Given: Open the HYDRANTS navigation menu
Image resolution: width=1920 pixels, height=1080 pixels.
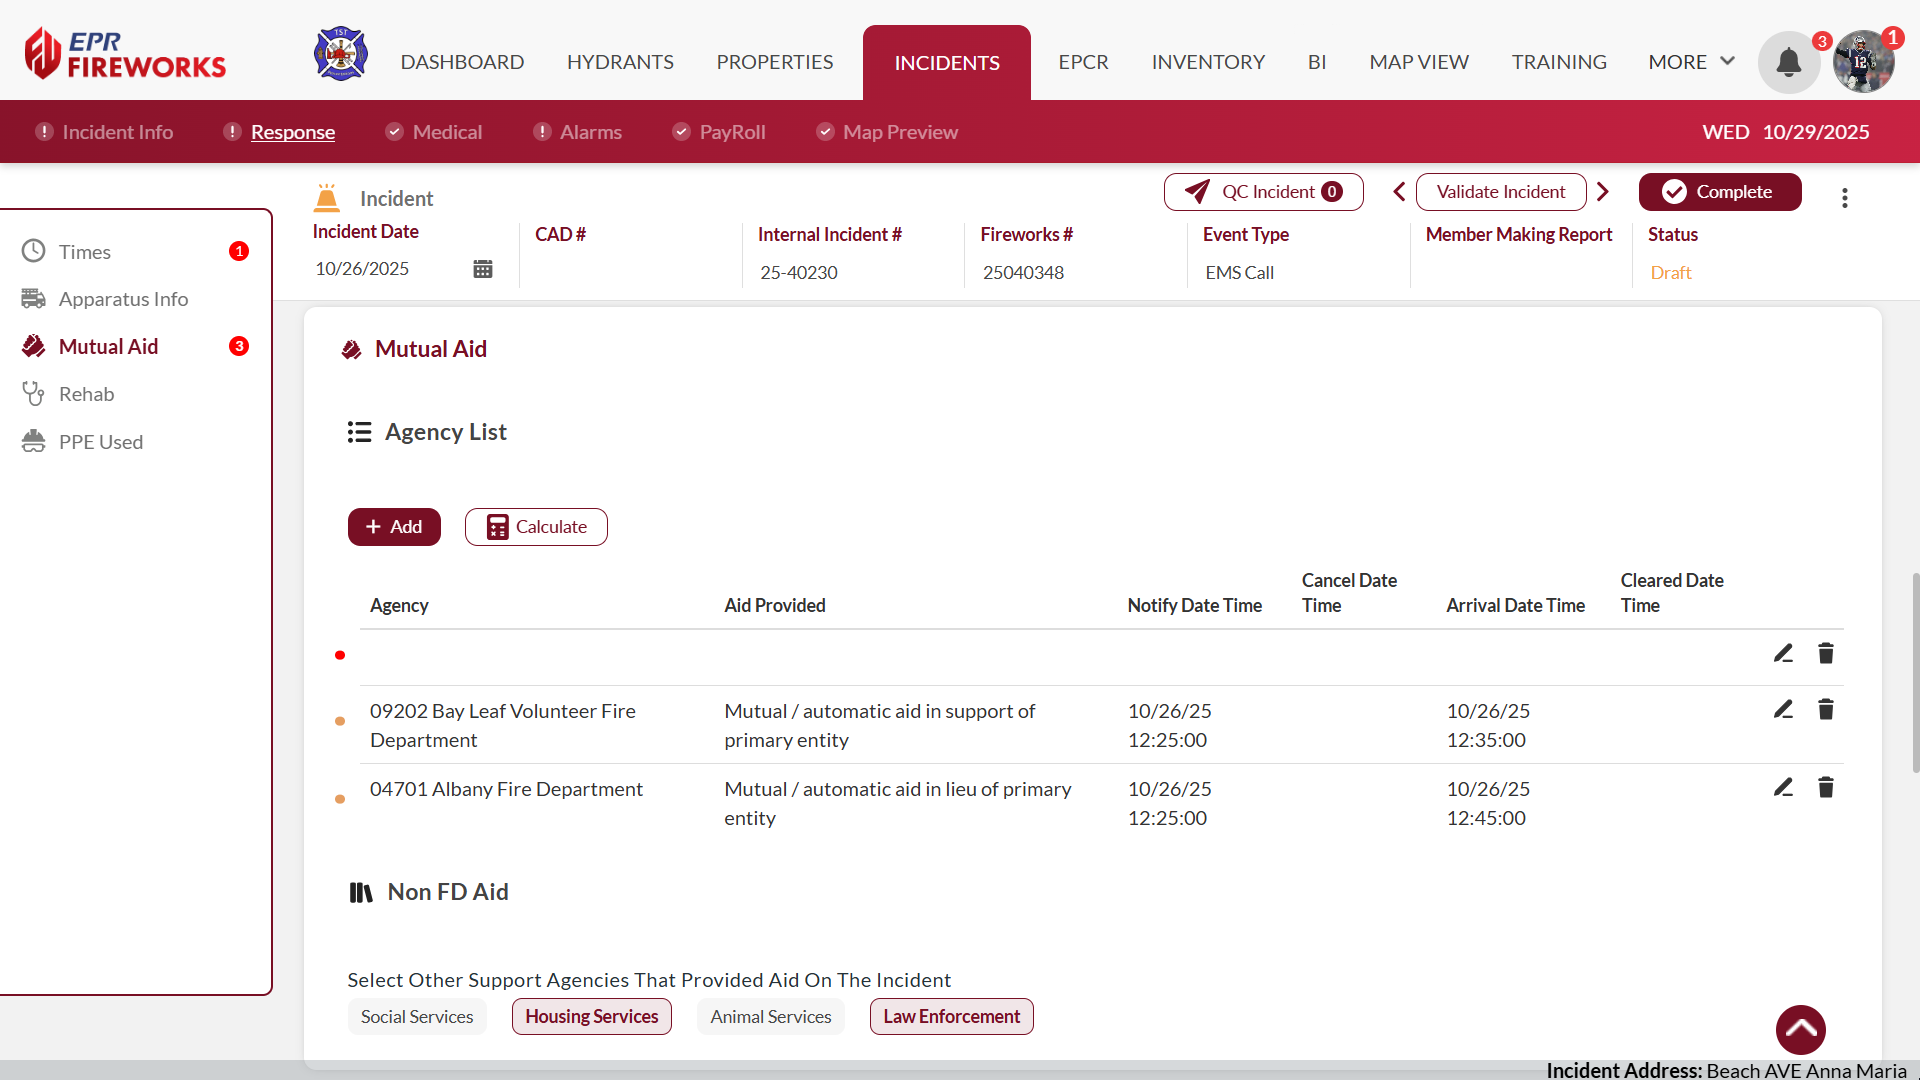Looking at the screenshot, I should click(x=620, y=62).
